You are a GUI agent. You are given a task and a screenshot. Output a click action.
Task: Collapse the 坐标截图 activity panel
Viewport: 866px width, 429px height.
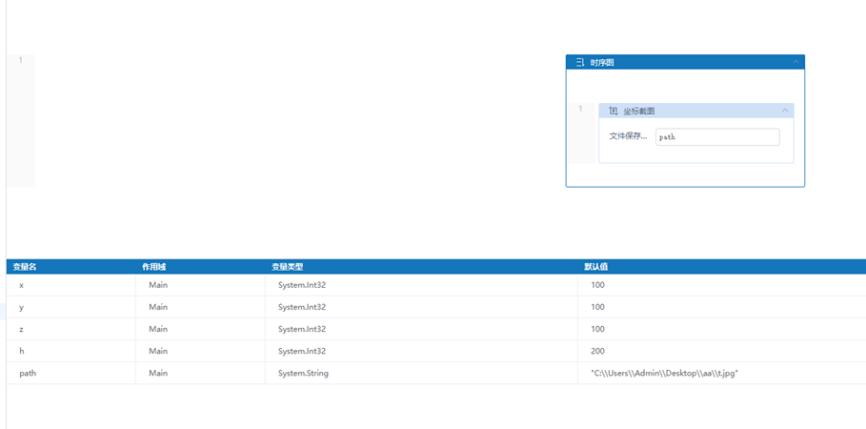[x=785, y=111]
